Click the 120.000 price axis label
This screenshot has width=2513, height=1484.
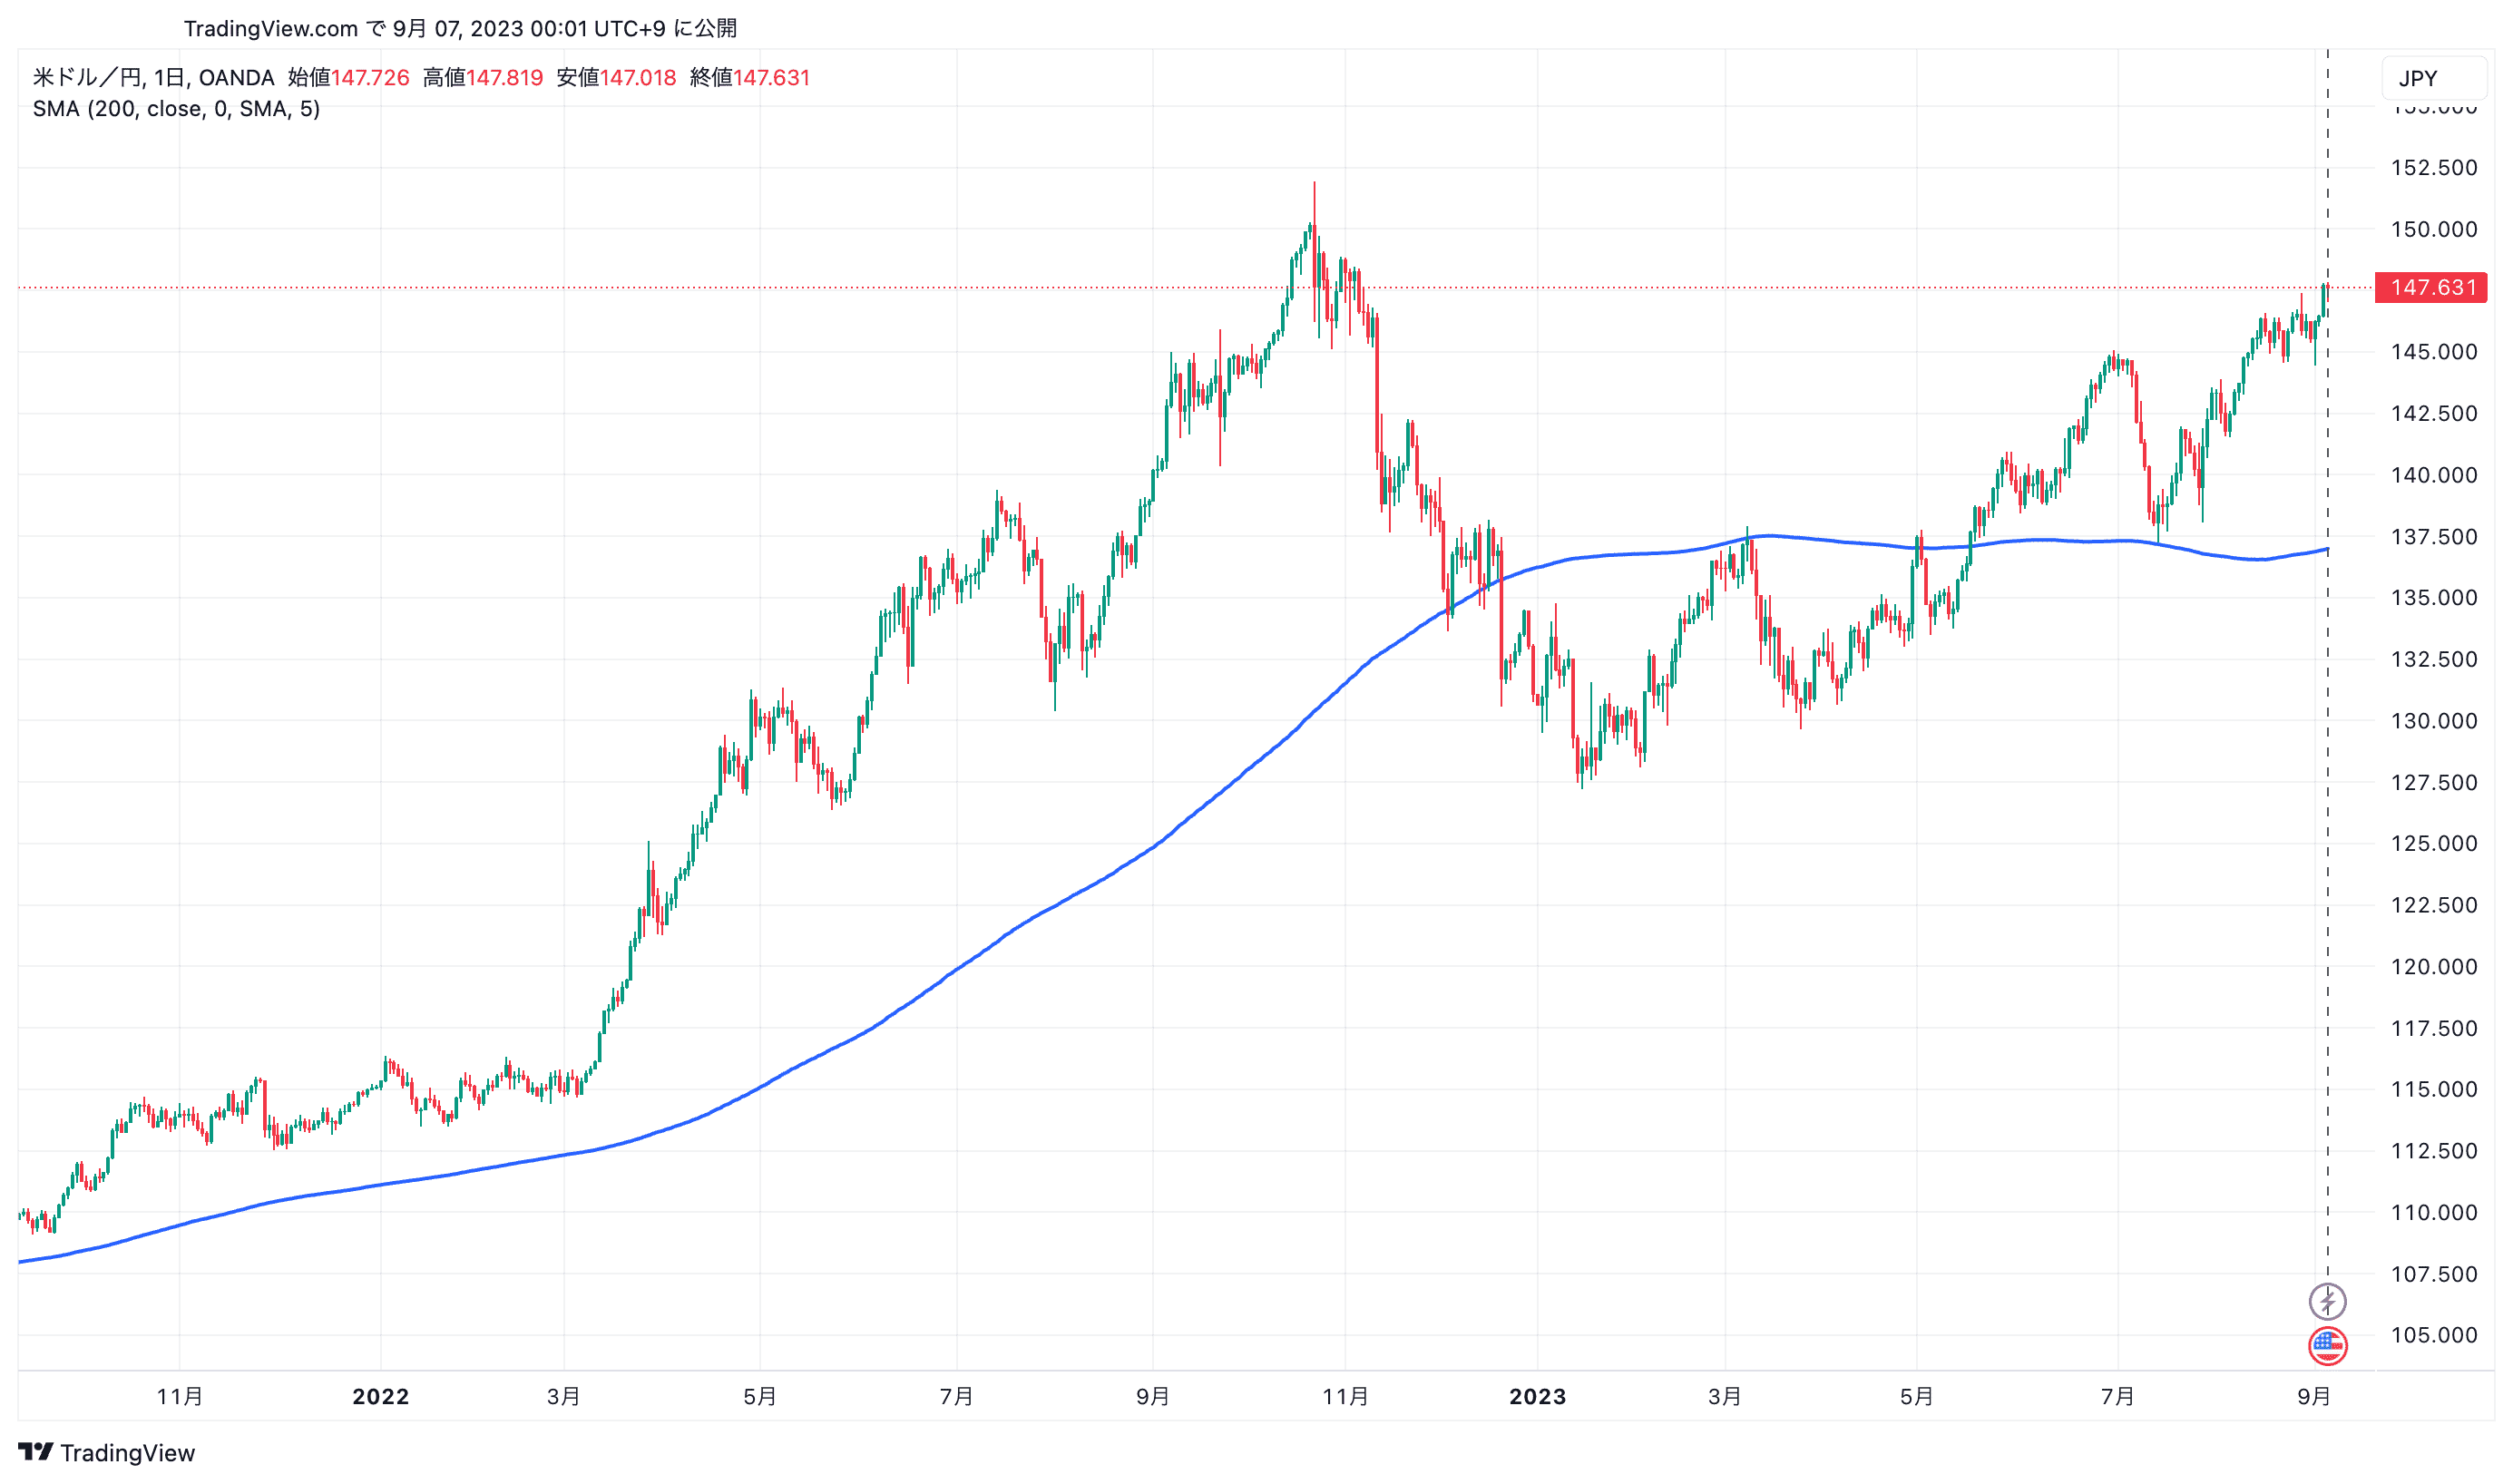coord(2433,966)
